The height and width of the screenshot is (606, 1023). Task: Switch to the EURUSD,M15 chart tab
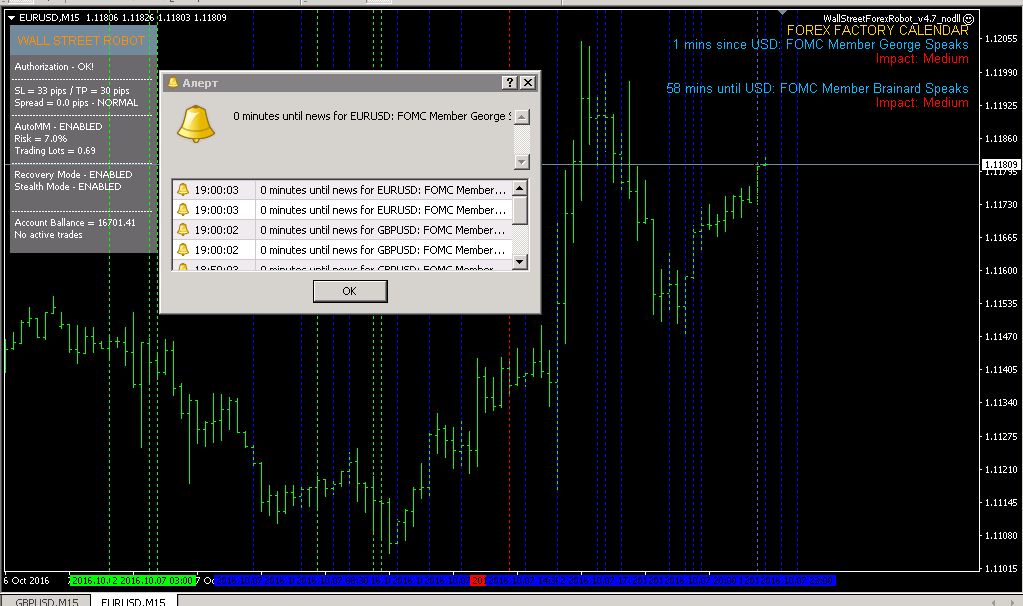tap(133, 601)
